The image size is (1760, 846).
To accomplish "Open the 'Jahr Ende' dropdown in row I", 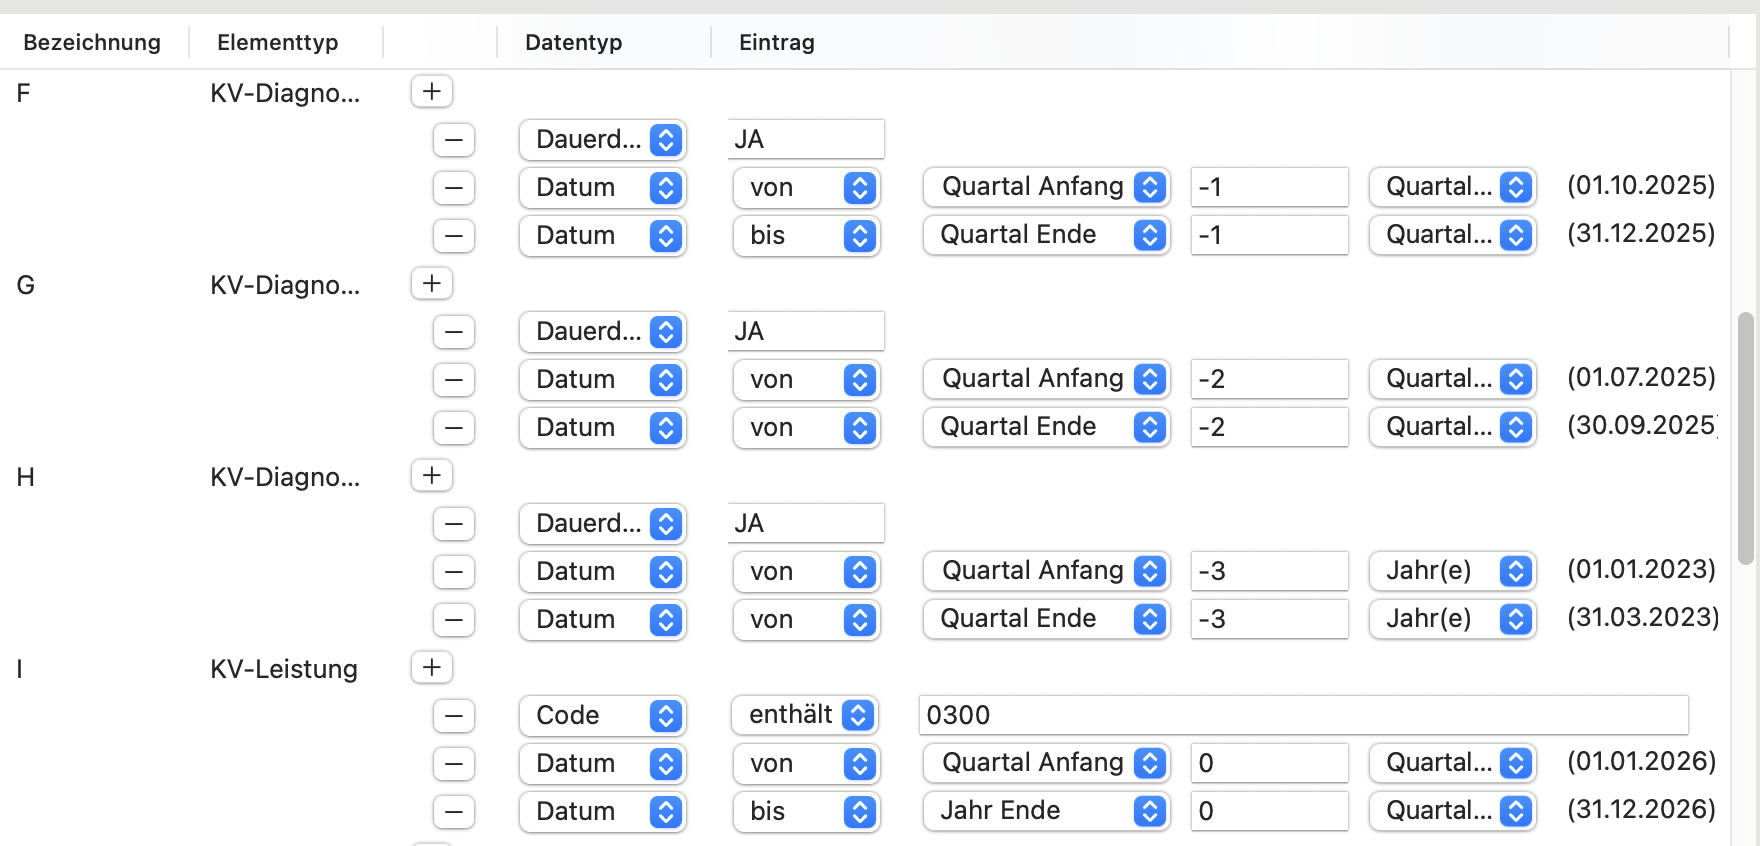I will (x=1046, y=811).
